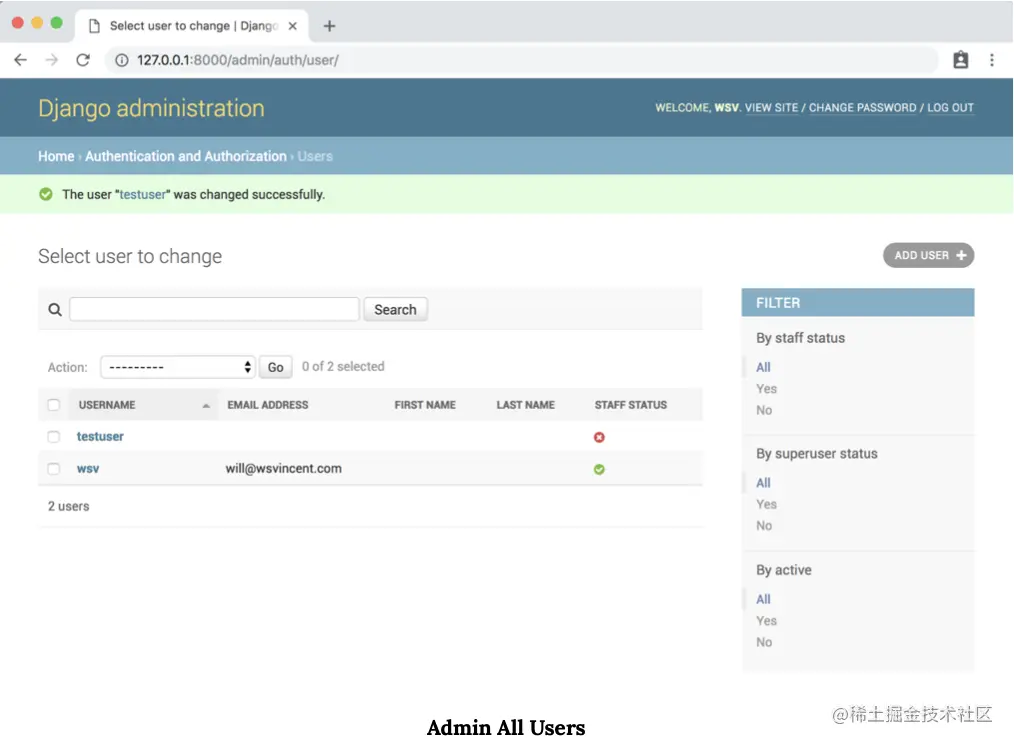
Task: Select All under By staff status
Action: [763, 367]
